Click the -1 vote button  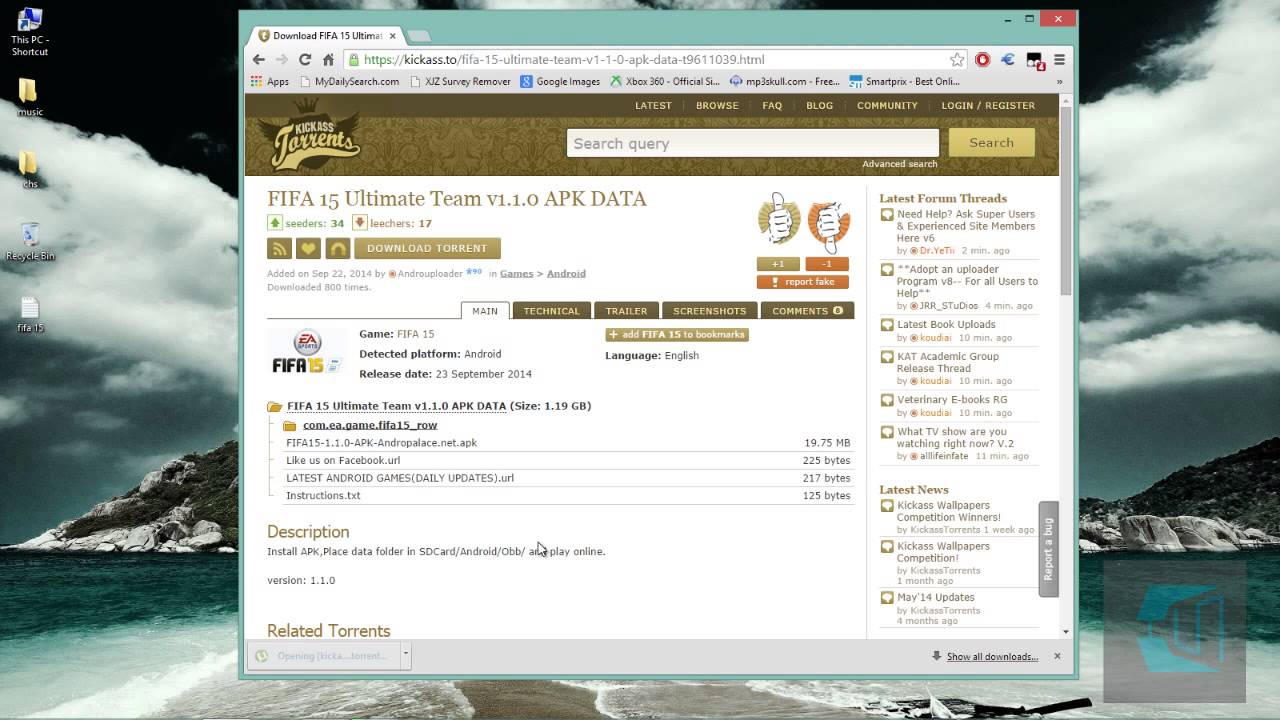coord(826,264)
